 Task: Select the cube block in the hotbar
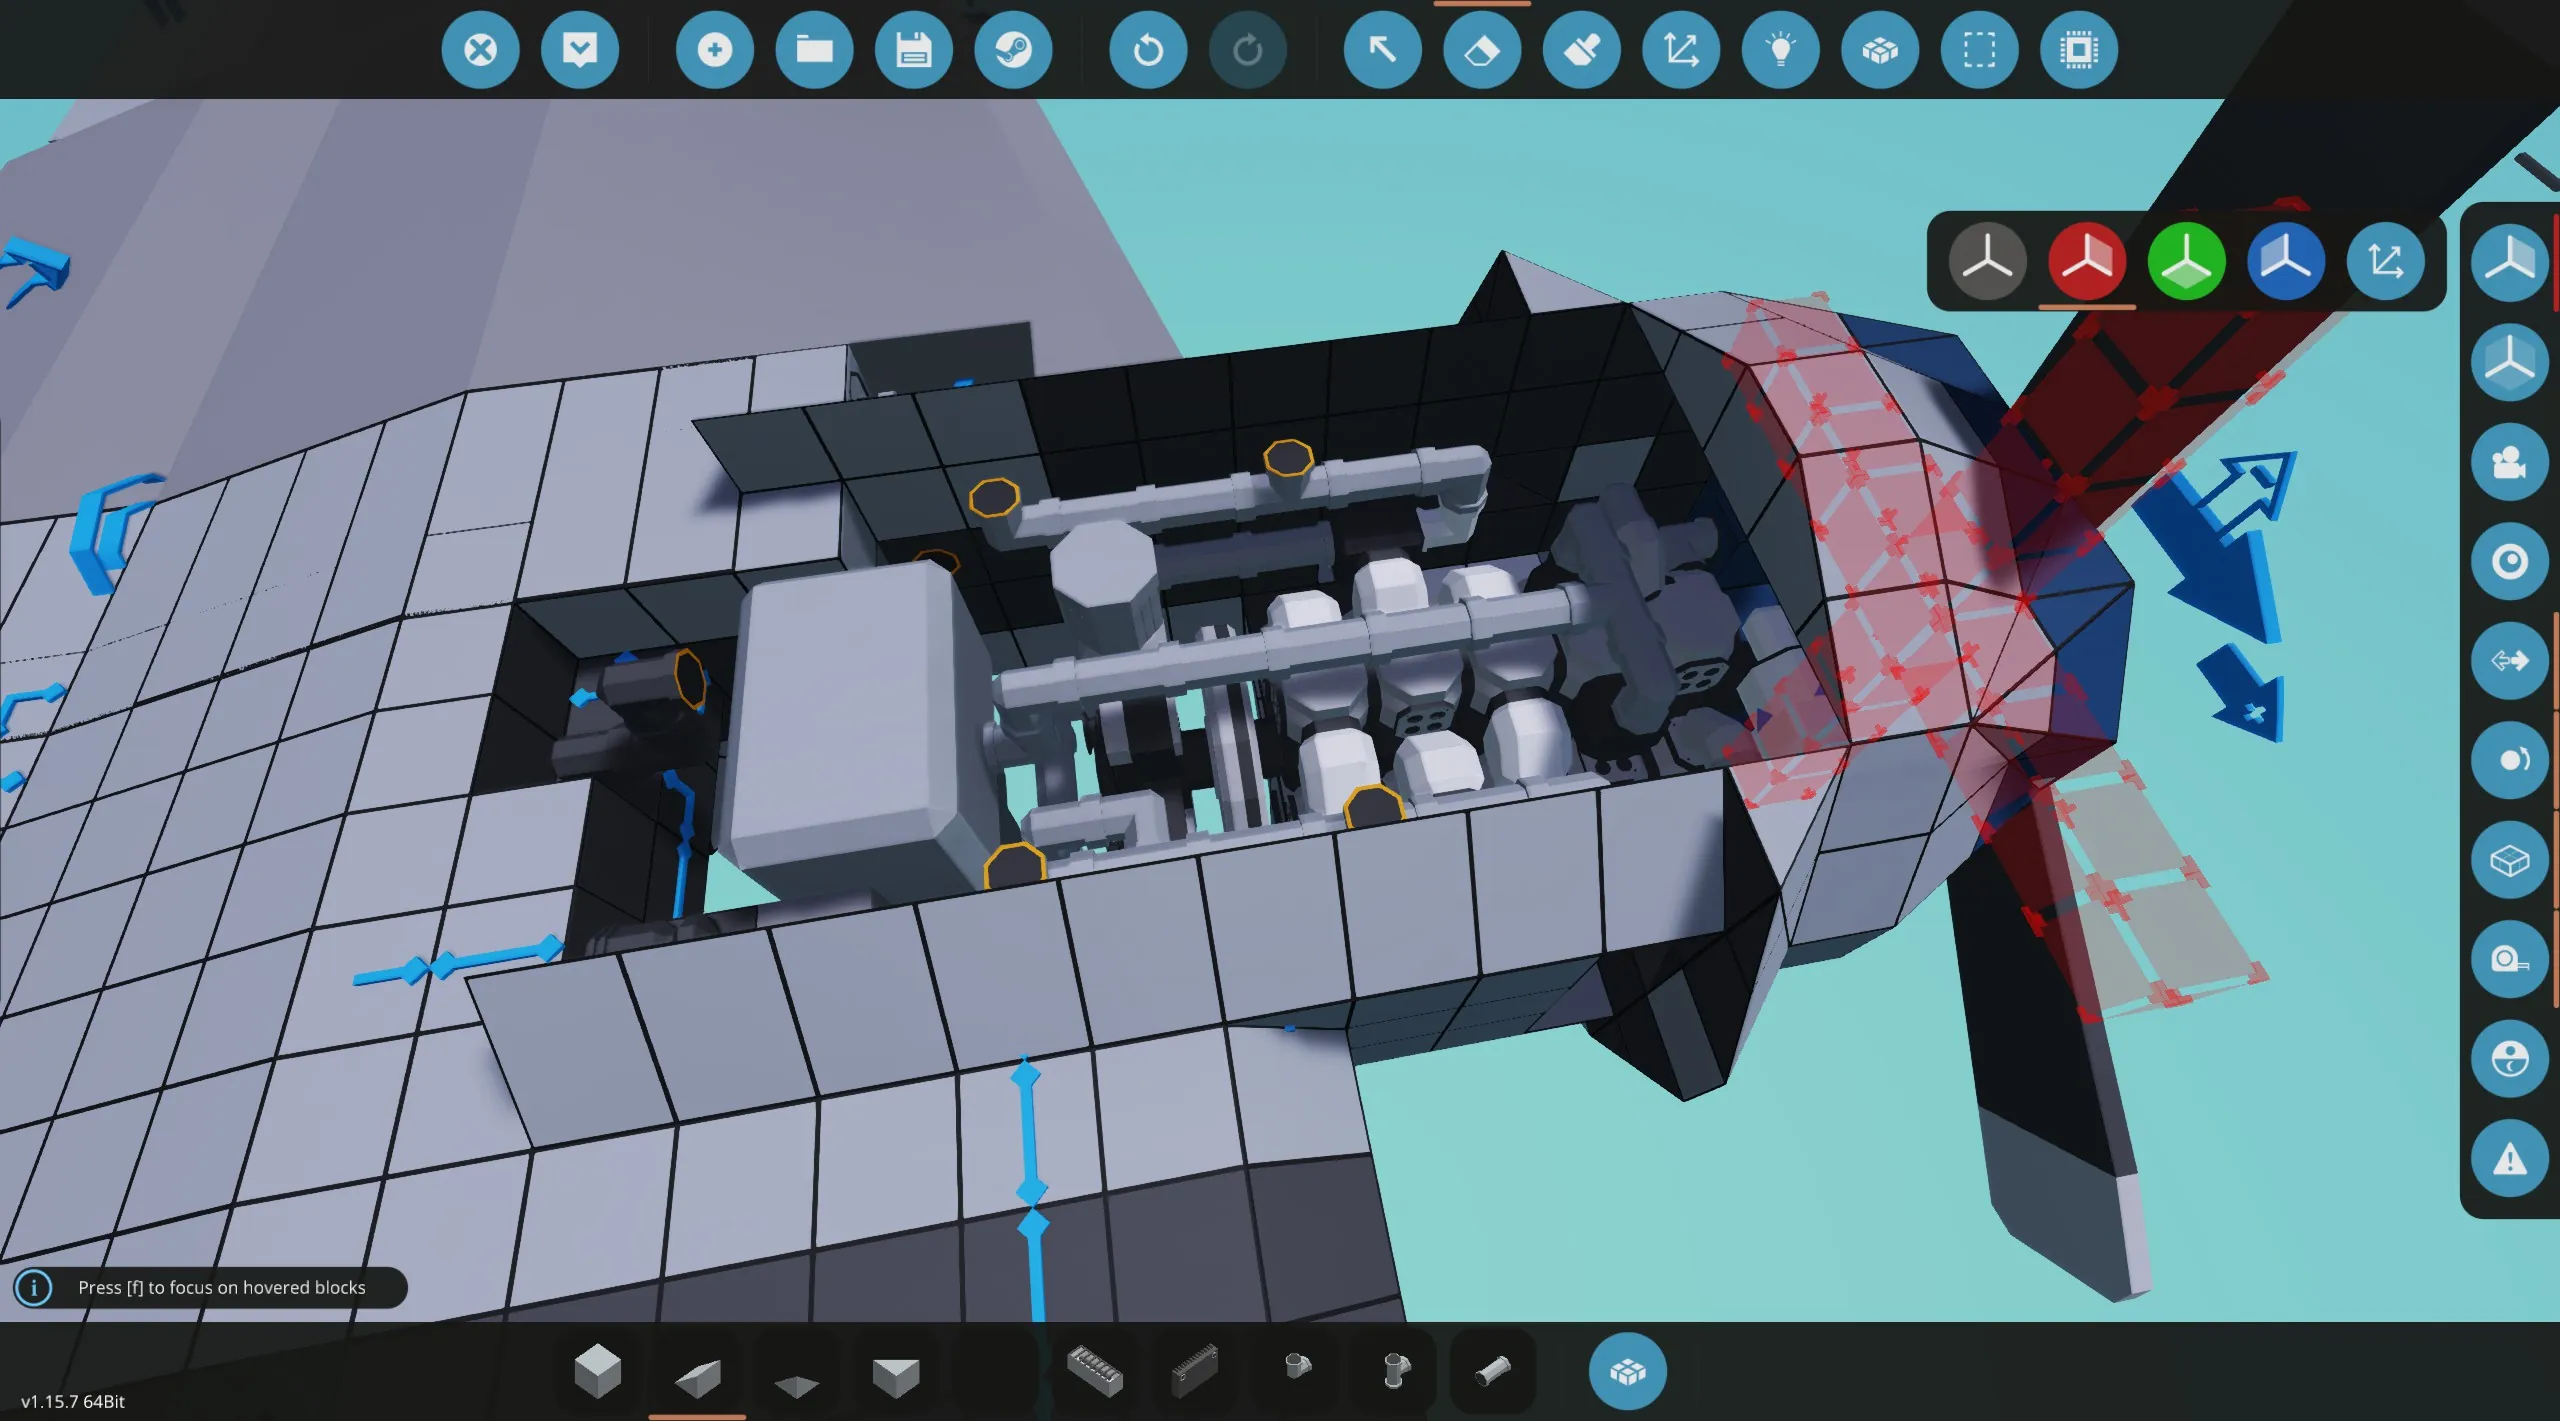pyautogui.click(x=598, y=1370)
